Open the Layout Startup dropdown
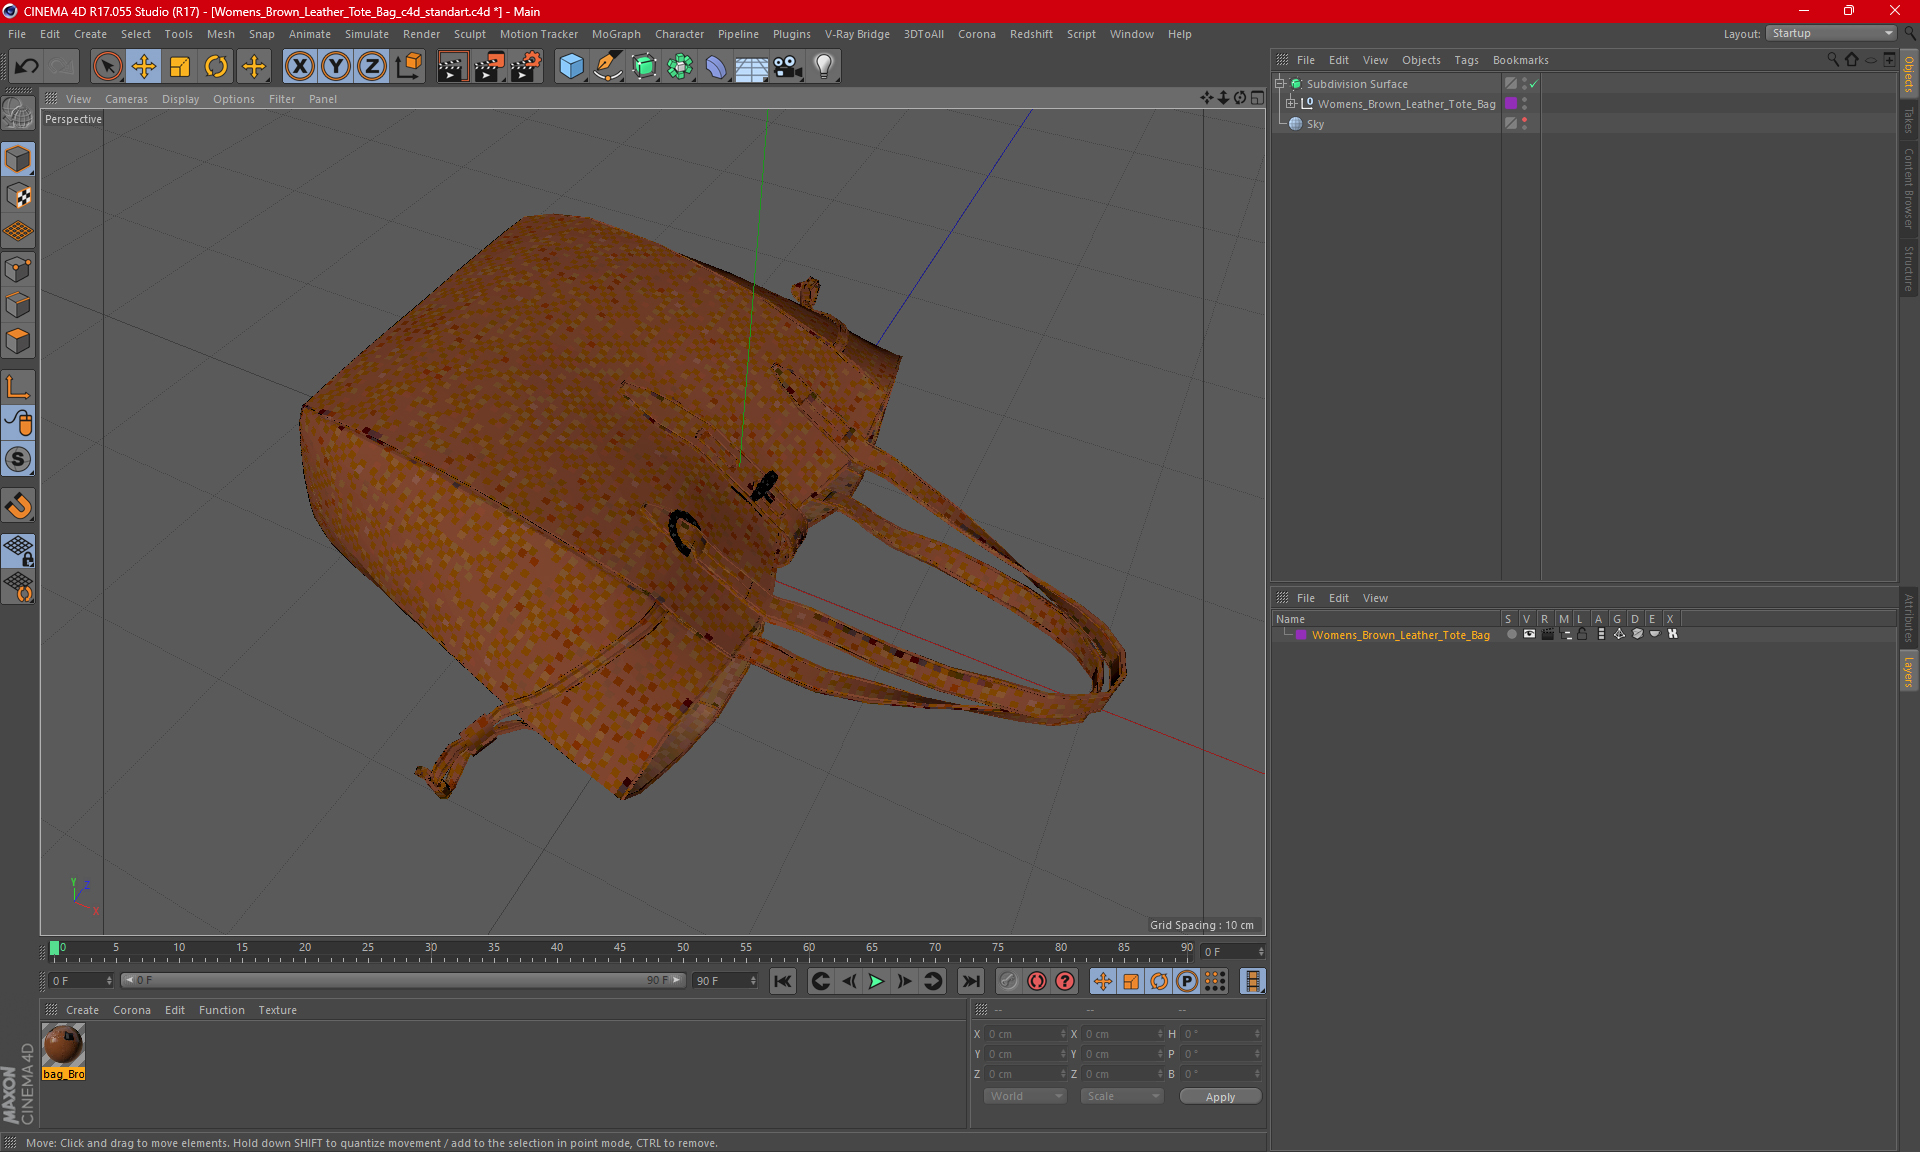The image size is (1920, 1152). click(x=1832, y=33)
